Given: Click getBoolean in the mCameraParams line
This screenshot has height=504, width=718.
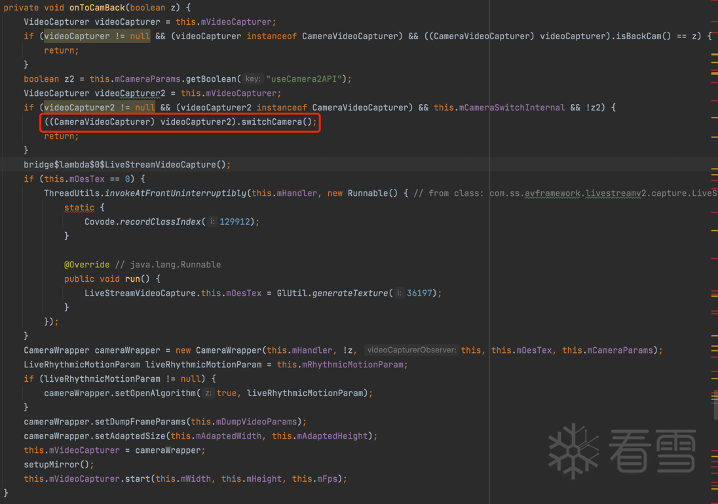Looking at the screenshot, I should click(211, 79).
